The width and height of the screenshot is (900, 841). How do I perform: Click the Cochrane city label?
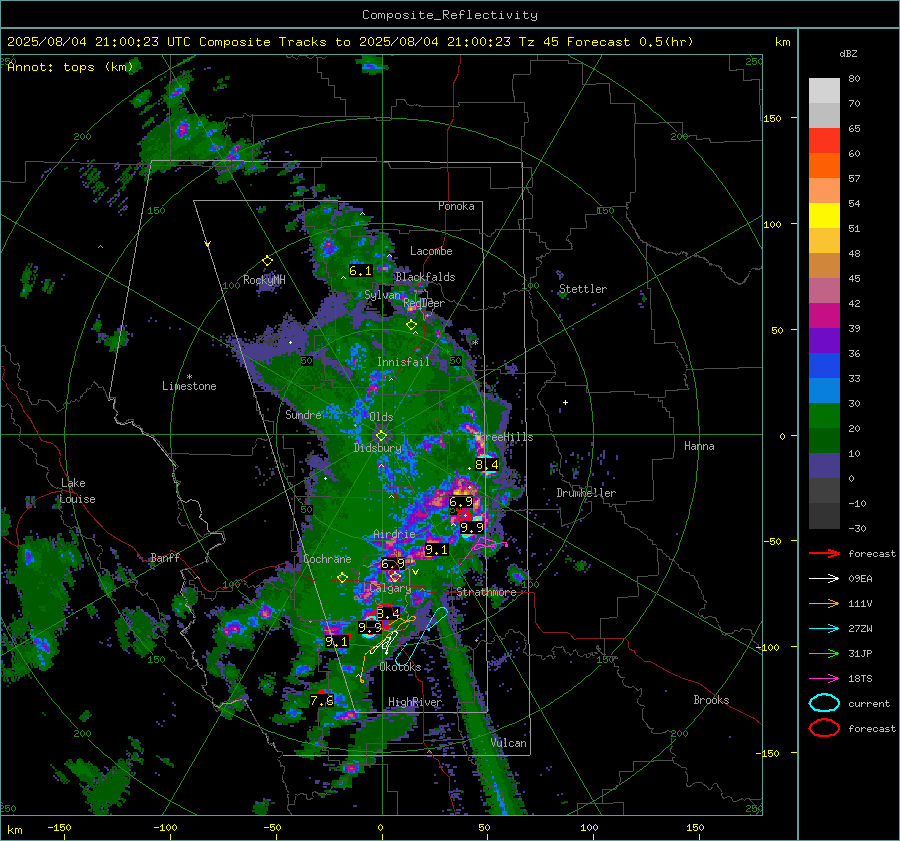click(327, 559)
